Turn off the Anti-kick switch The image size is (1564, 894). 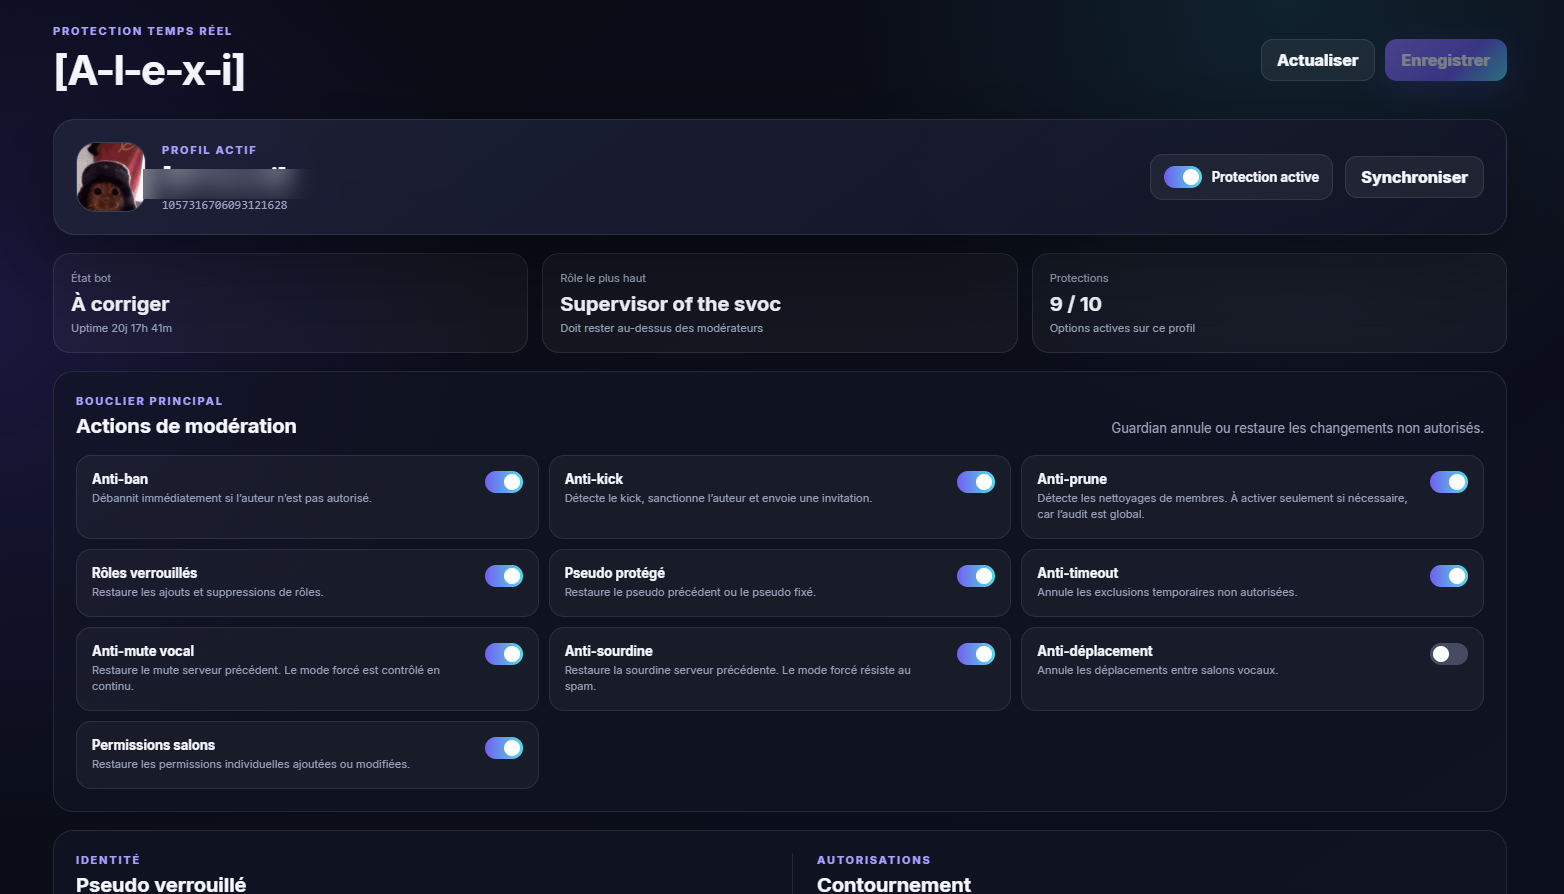pyautogui.click(x=976, y=482)
